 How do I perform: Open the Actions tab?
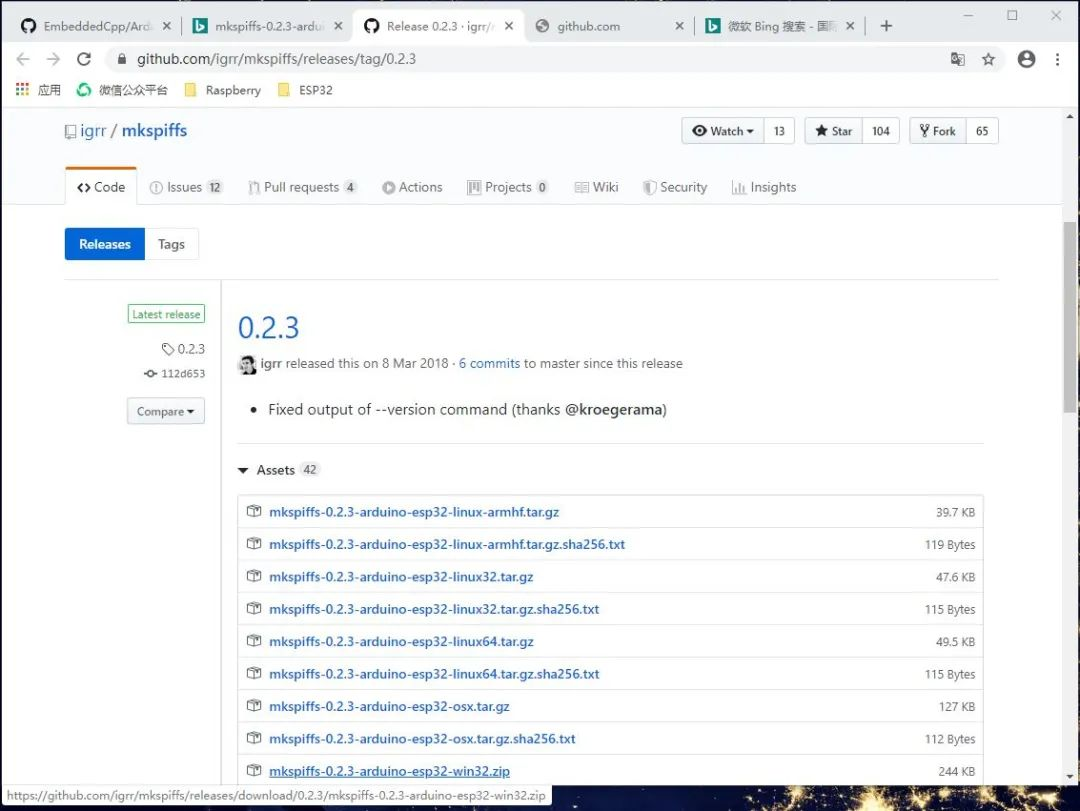(x=412, y=187)
